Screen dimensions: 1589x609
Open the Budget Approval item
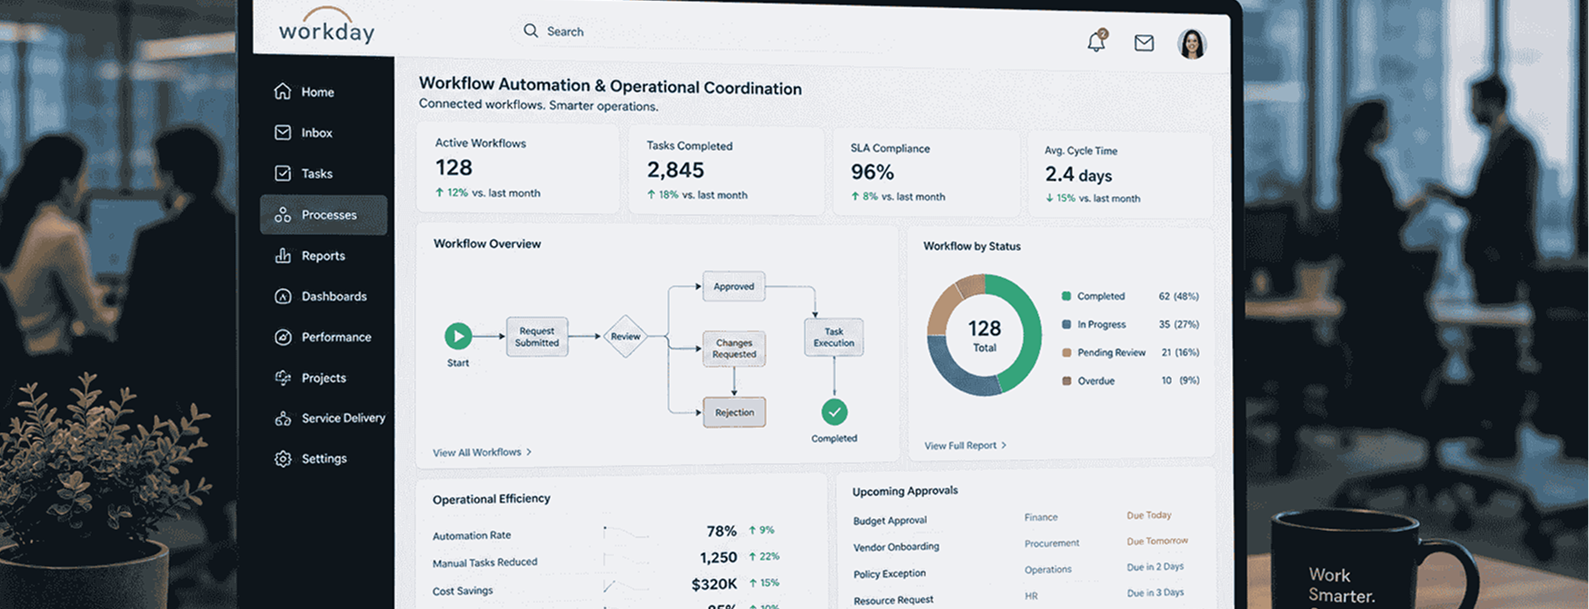pos(890,521)
